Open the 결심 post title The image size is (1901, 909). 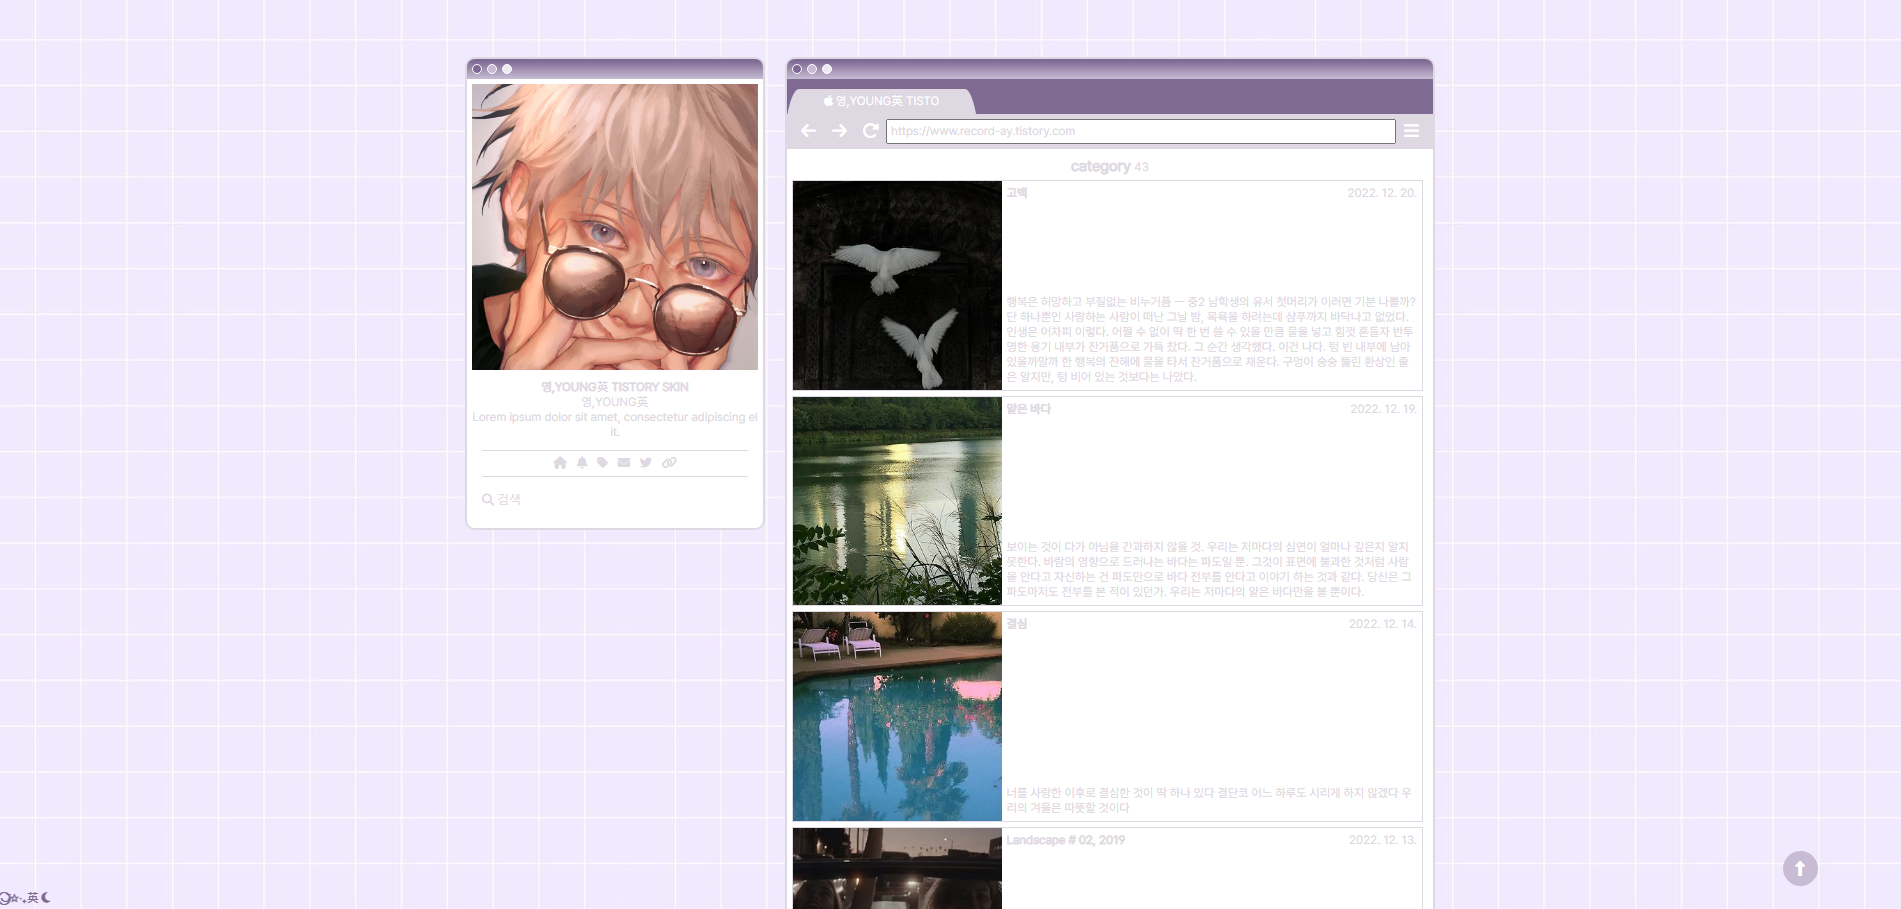(x=1017, y=624)
